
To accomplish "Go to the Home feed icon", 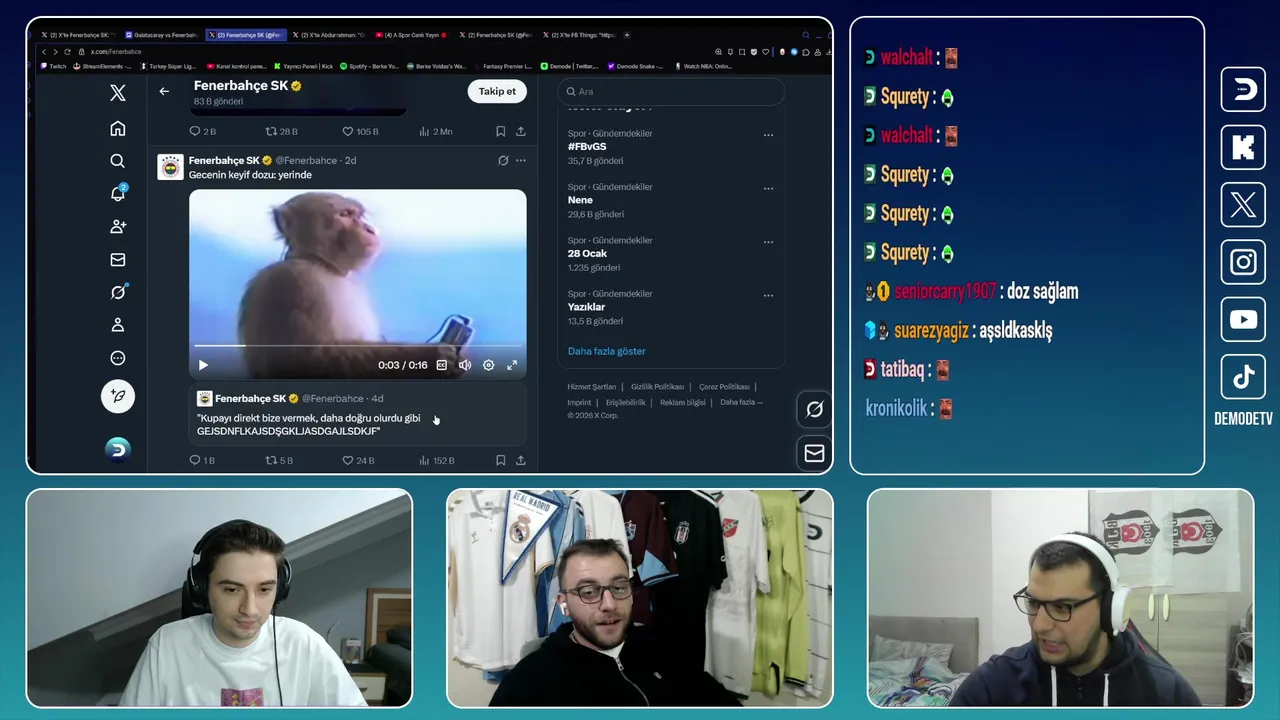I will click(118, 128).
